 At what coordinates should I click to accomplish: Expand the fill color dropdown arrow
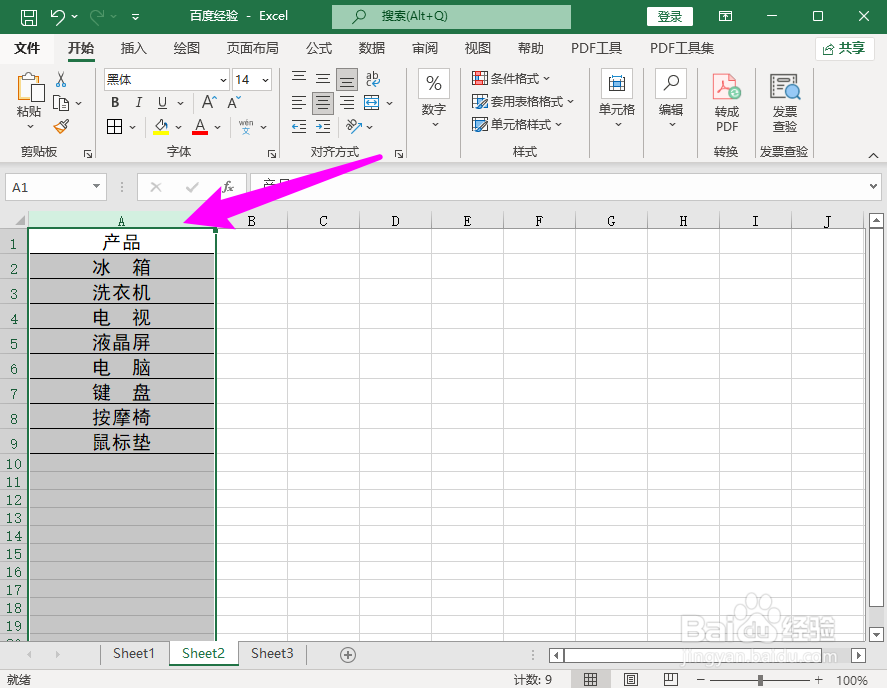178,127
